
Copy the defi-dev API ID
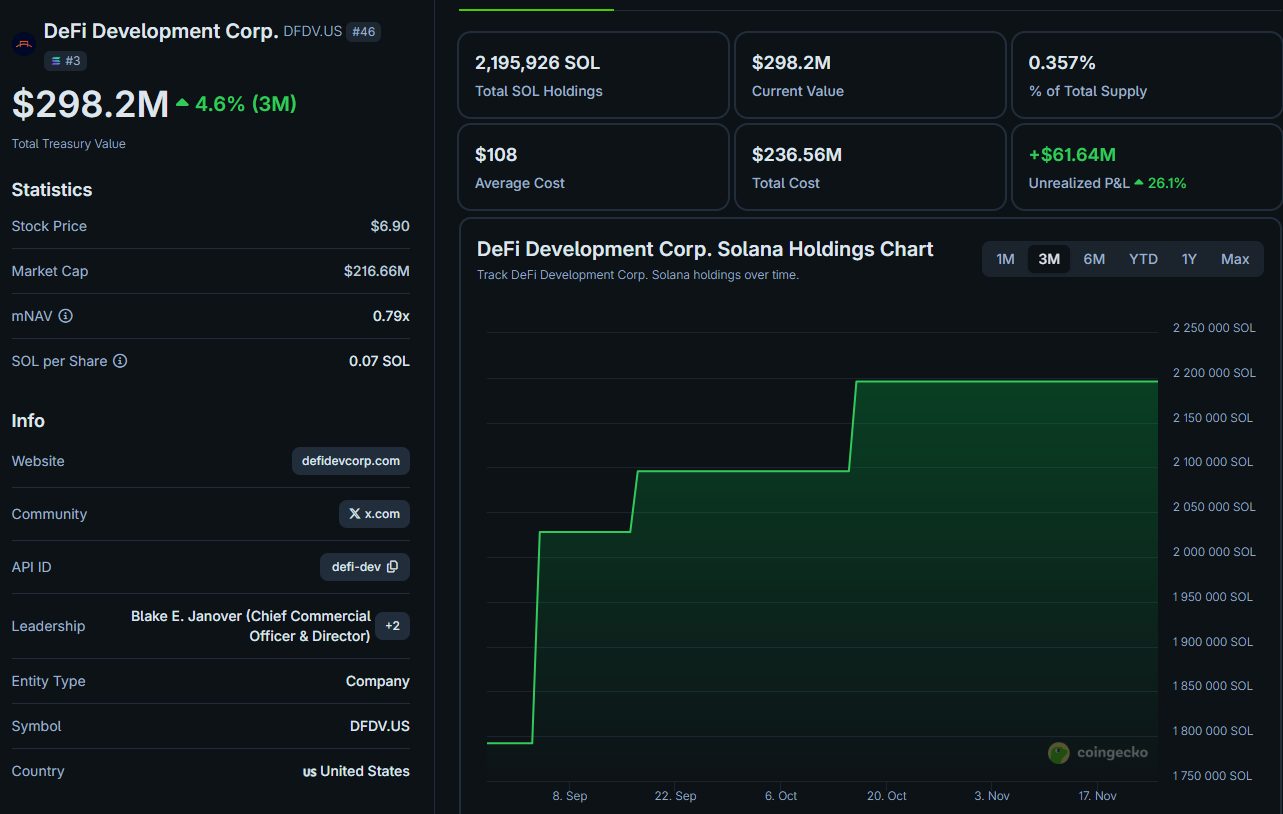[x=392, y=567]
